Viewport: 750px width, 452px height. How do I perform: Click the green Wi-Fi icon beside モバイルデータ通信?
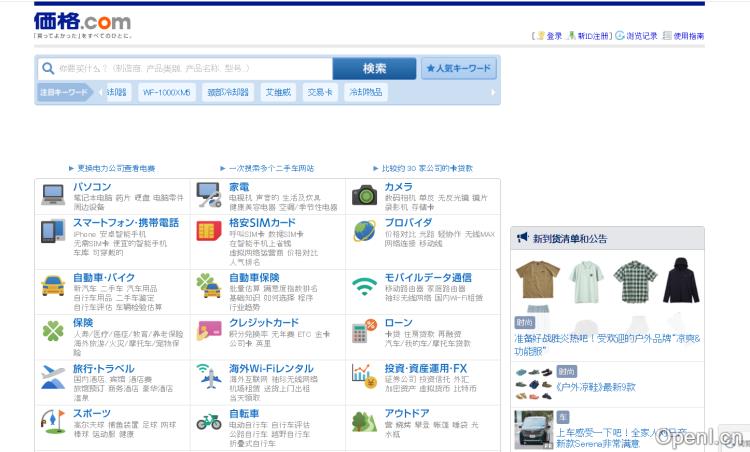click(x=364, y=286)
